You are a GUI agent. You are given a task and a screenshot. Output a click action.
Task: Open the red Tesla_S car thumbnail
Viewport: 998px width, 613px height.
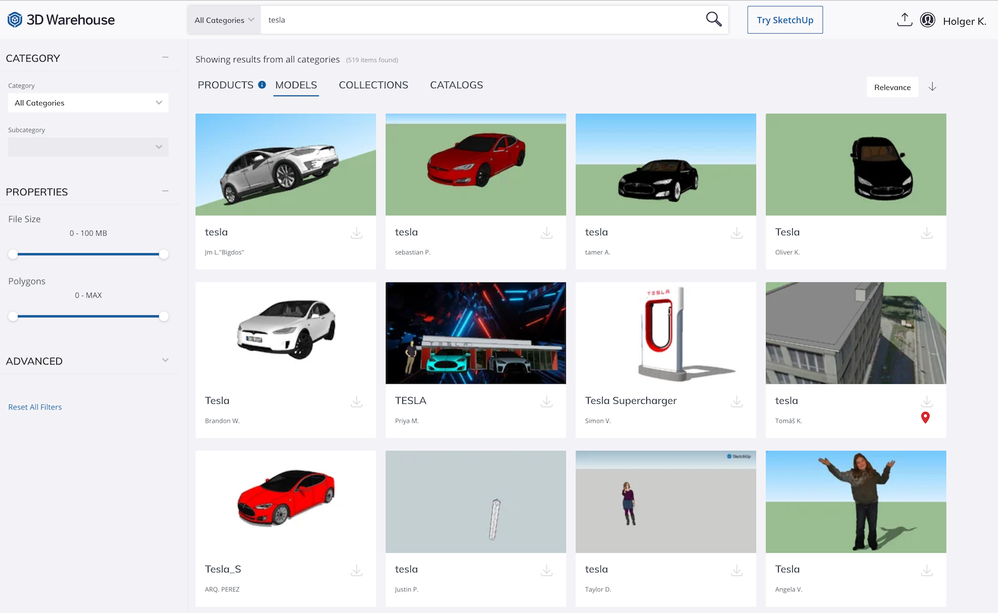pyautogui.click(x=286, y=502)
